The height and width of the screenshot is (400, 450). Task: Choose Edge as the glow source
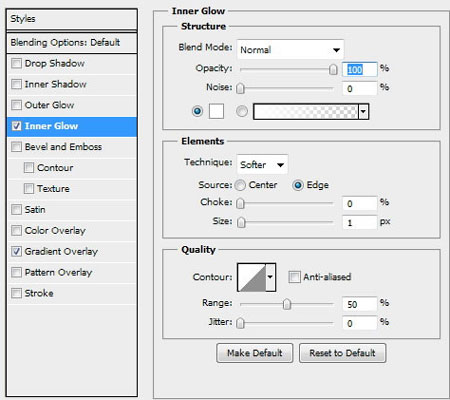point(298,185)
